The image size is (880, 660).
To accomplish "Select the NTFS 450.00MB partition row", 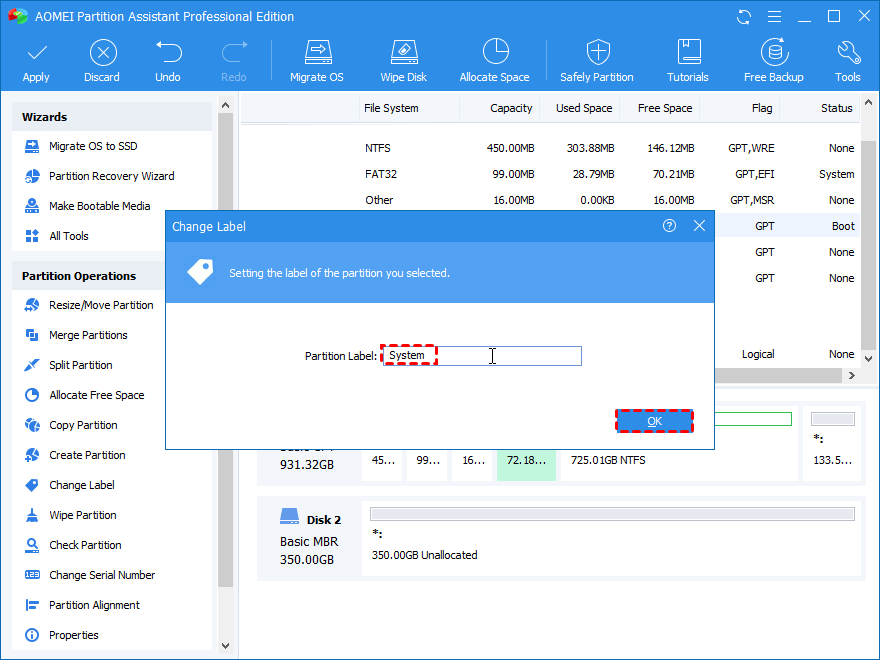I will pyautogui.click(x=551, y=148).
